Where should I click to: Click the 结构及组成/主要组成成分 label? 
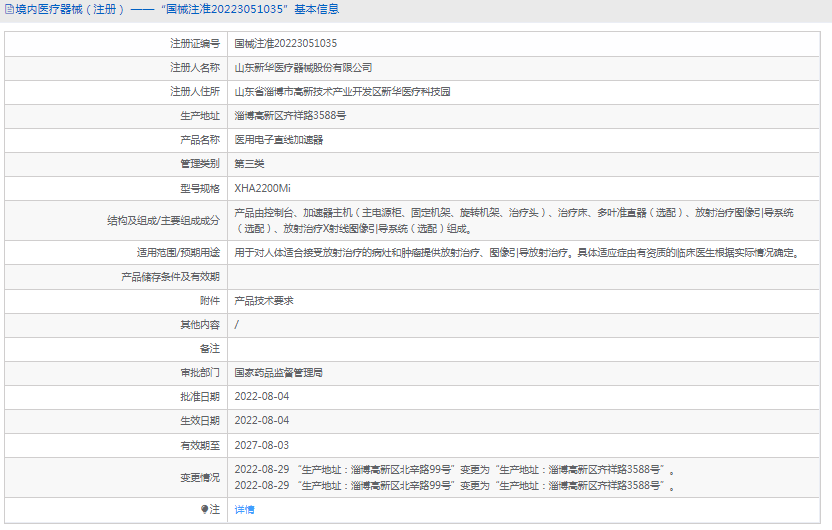tap(163, 221)
